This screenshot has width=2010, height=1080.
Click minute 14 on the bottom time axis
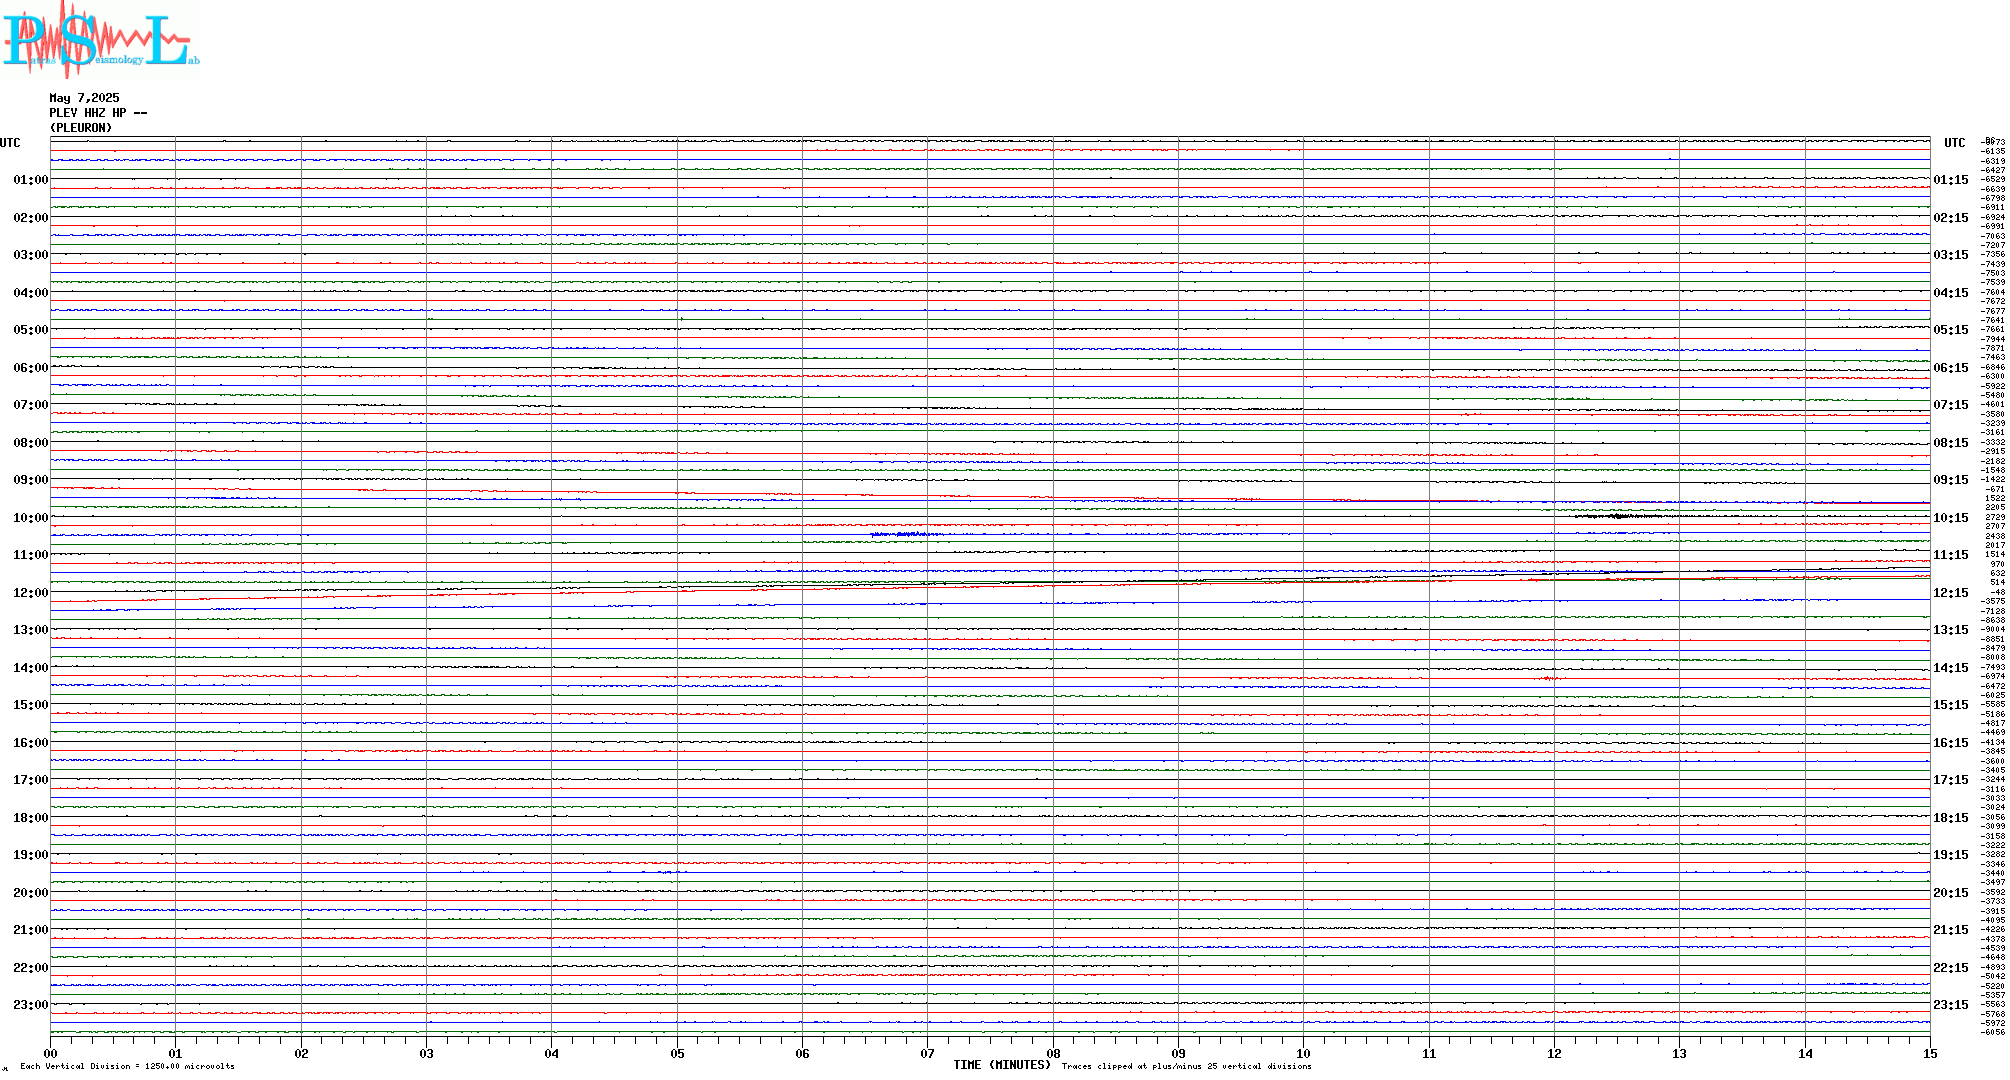coord(1805,1053)
